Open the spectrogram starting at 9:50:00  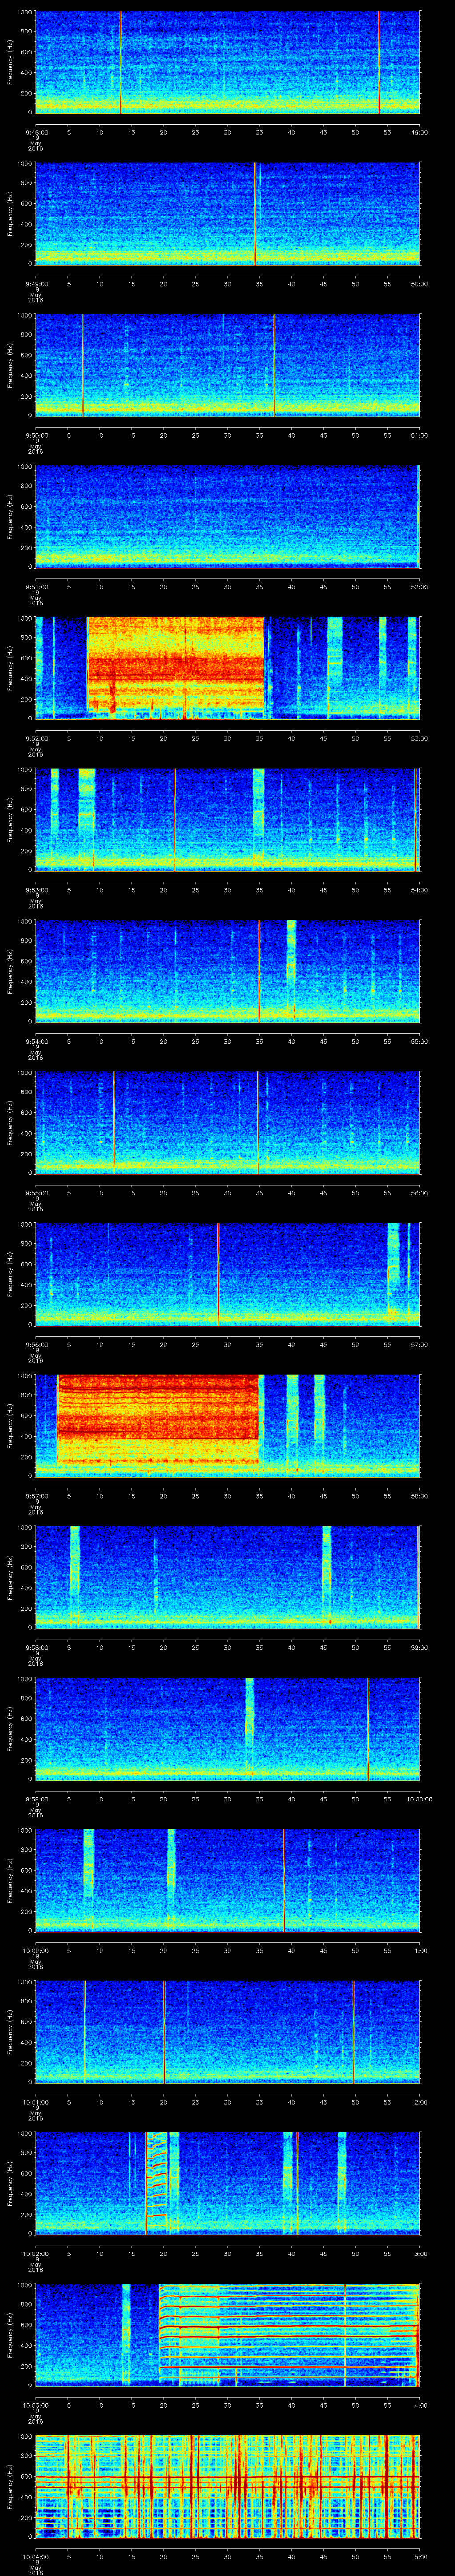coord(227,365)
